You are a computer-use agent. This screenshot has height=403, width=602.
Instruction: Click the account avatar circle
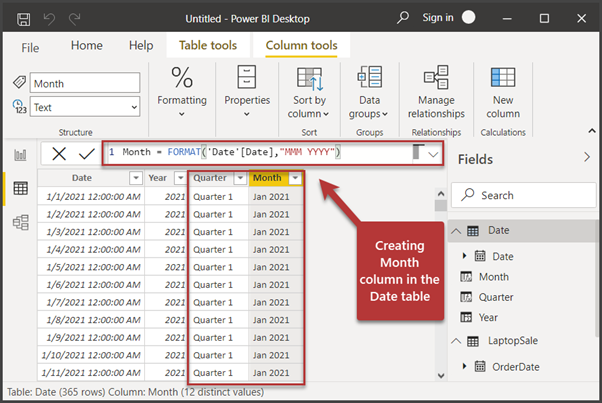pos(468,17)
